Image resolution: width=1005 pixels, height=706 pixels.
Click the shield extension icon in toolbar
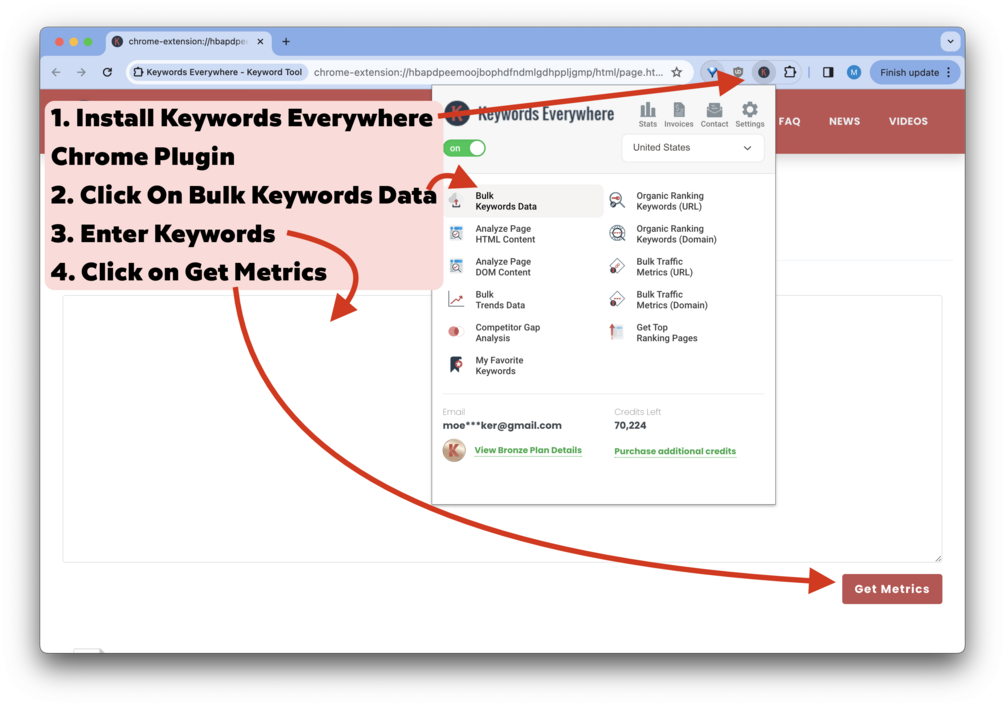pos(738,72)
